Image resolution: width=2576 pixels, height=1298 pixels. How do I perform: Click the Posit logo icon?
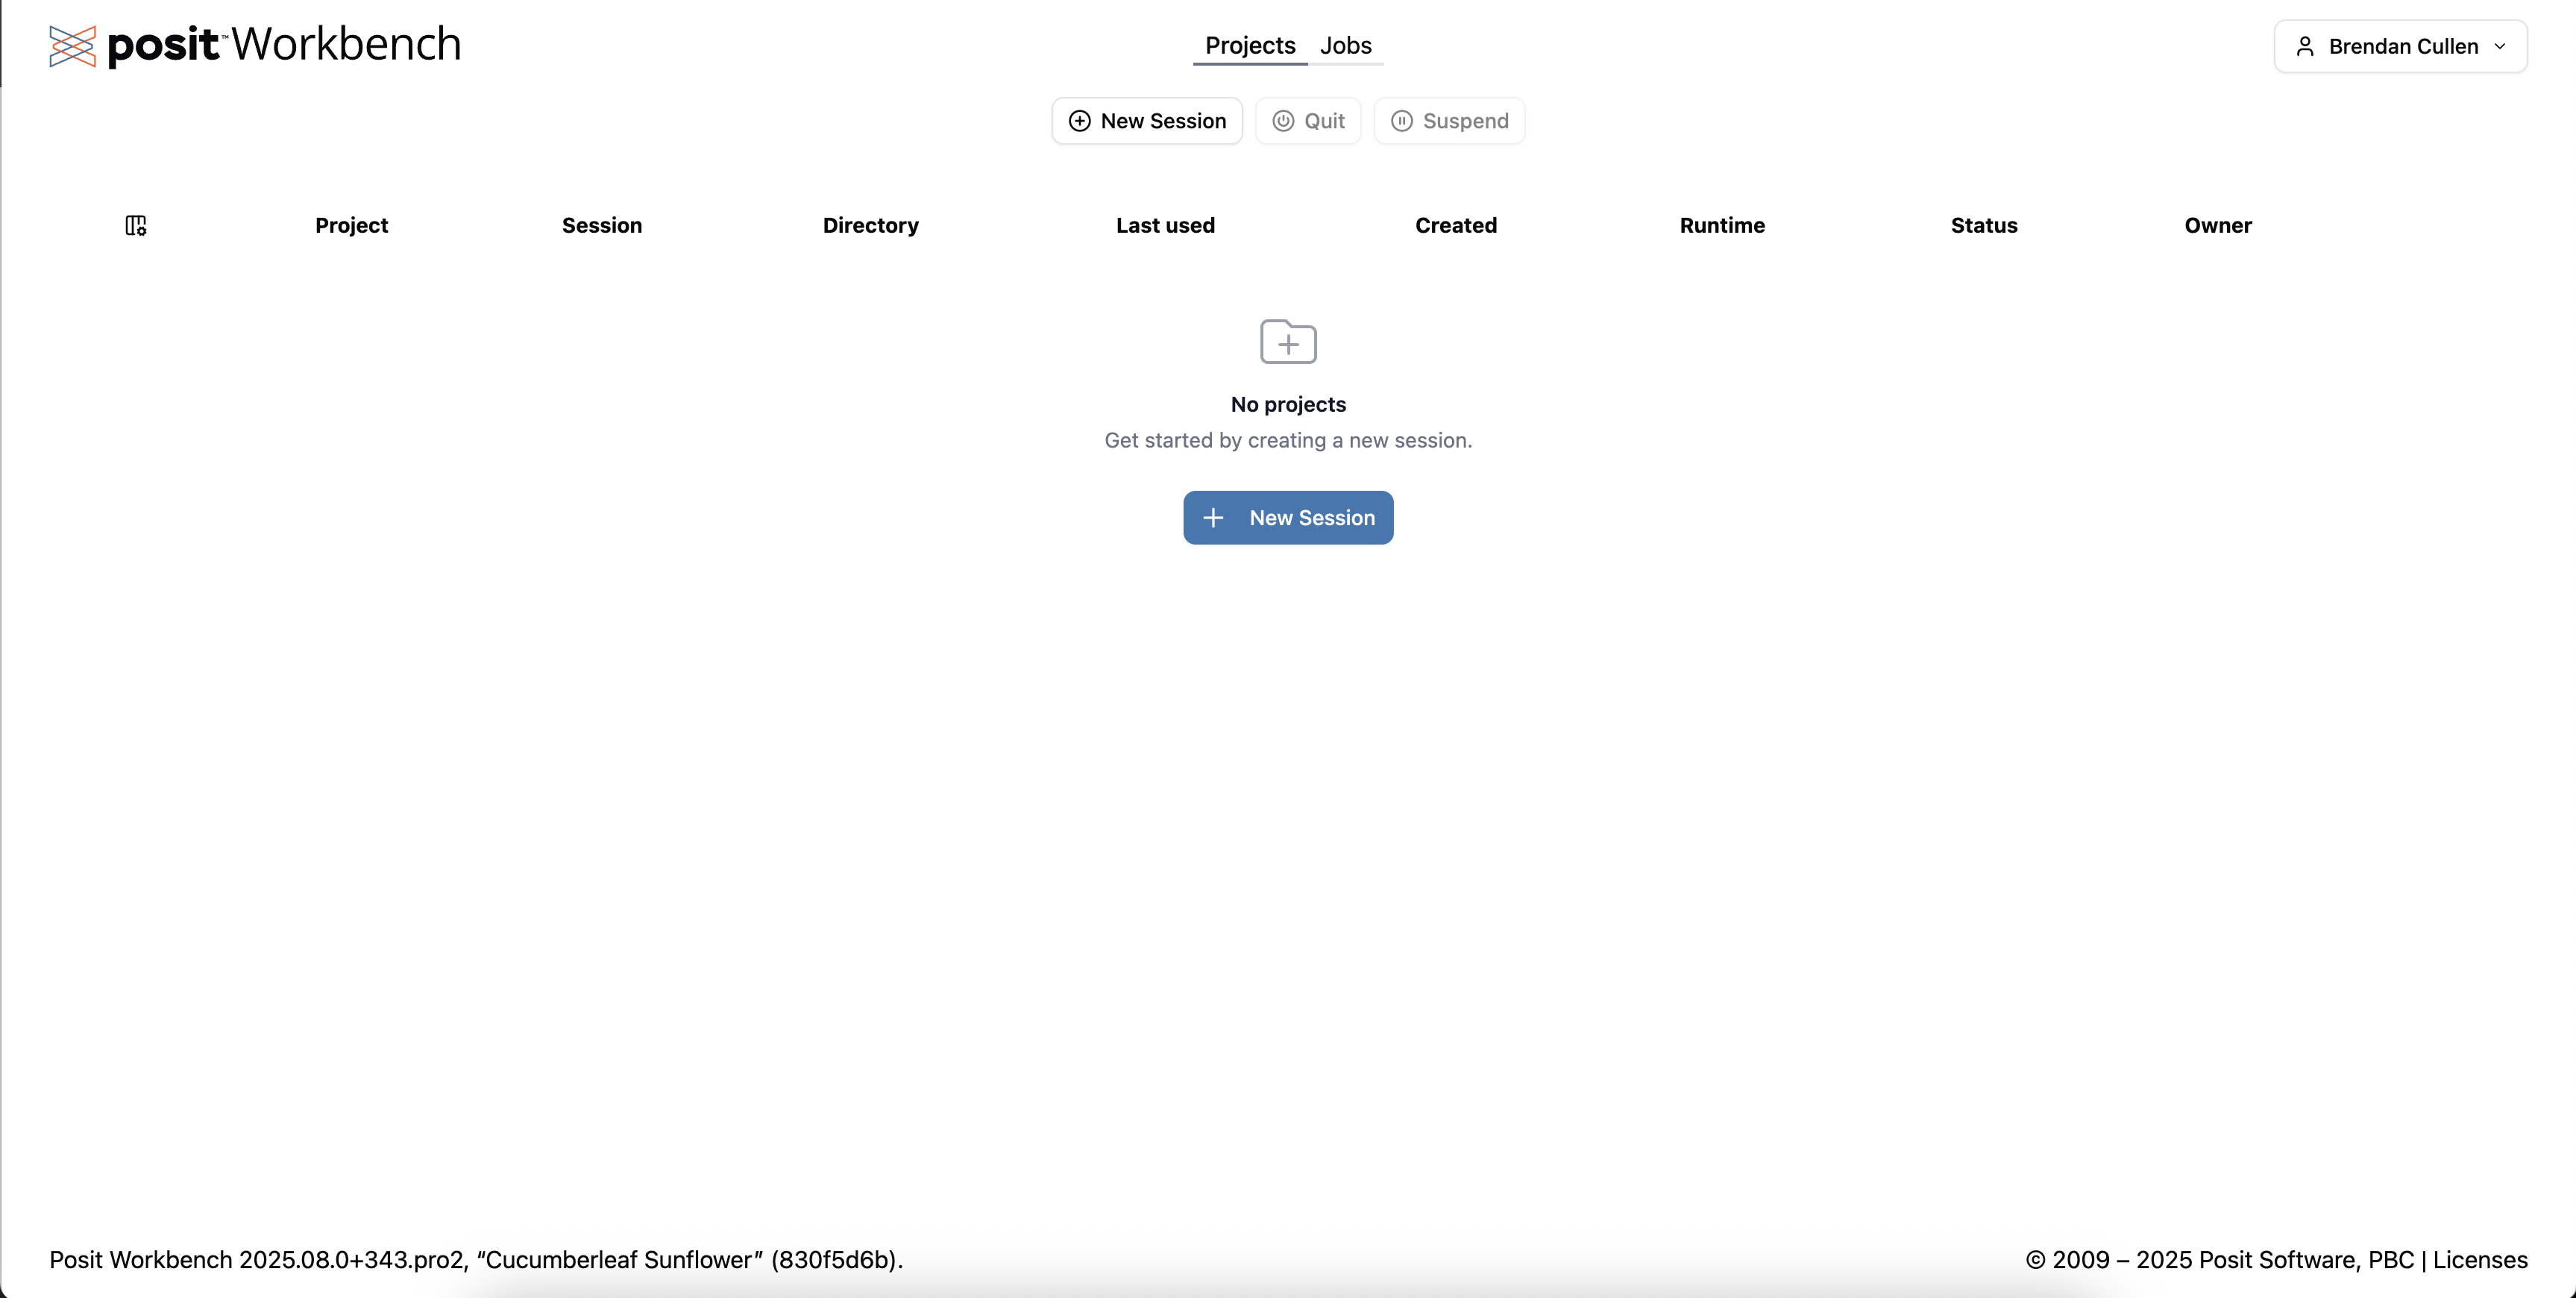tap(72, 46)
